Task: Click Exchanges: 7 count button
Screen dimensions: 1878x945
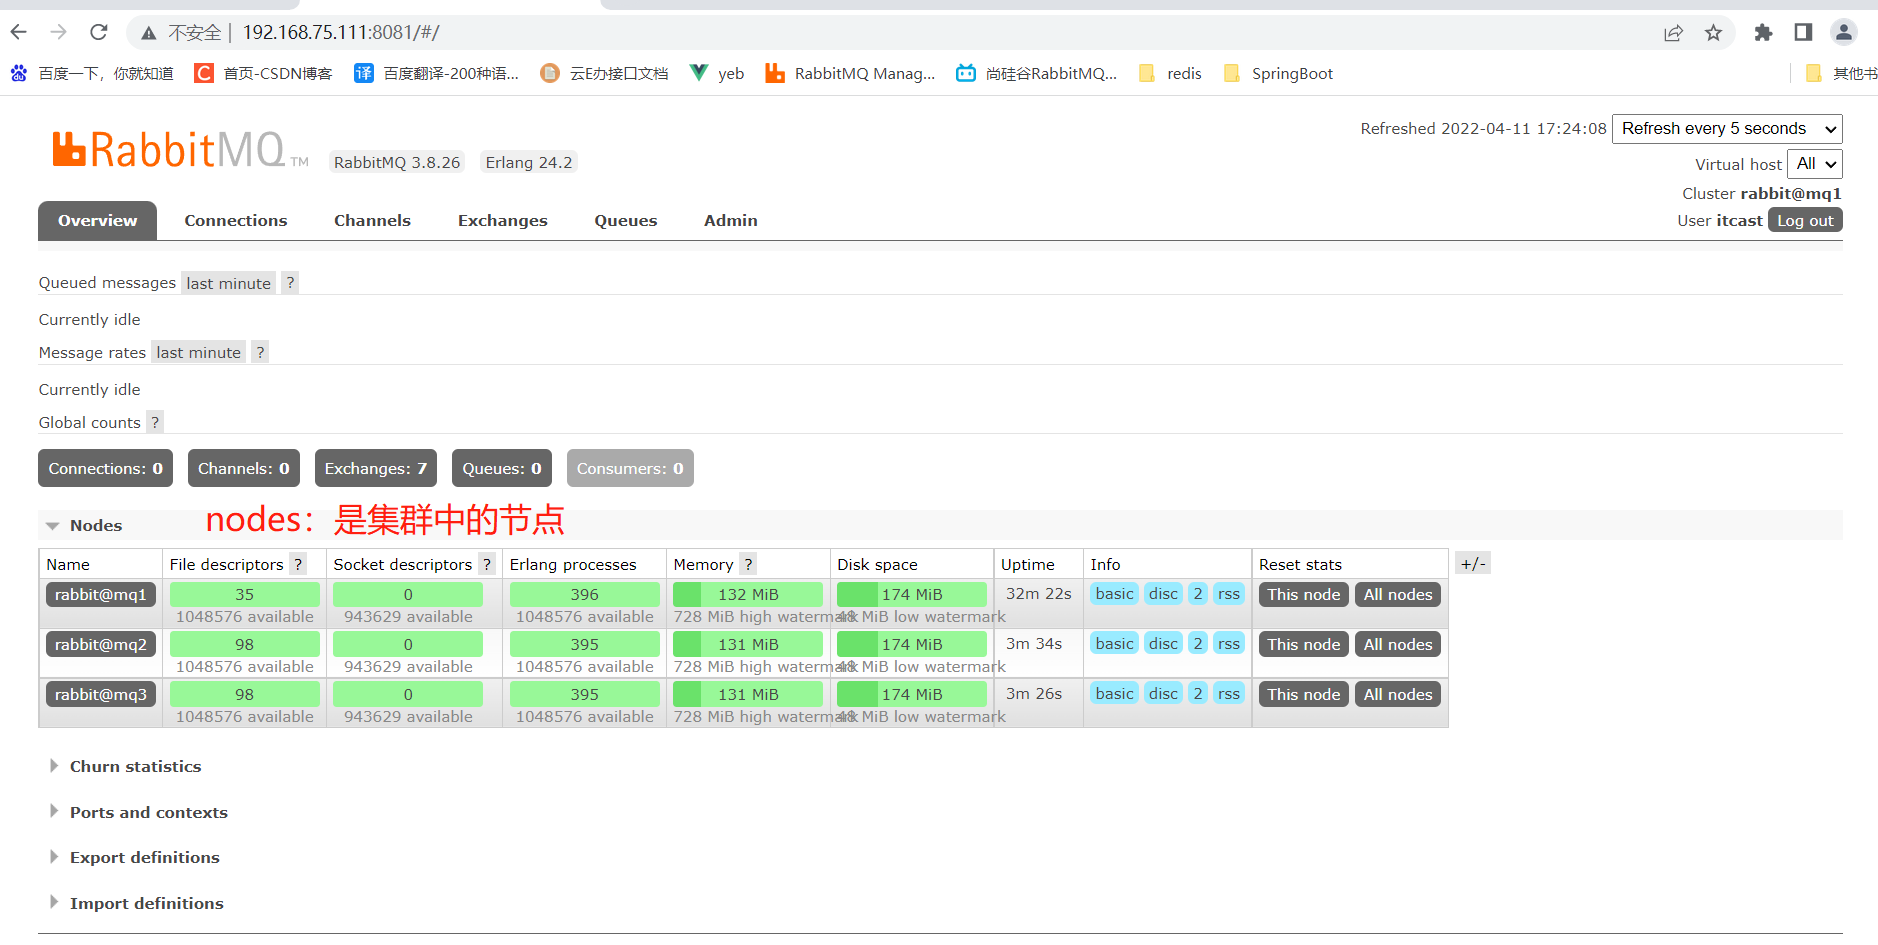Action: (376, 468)
